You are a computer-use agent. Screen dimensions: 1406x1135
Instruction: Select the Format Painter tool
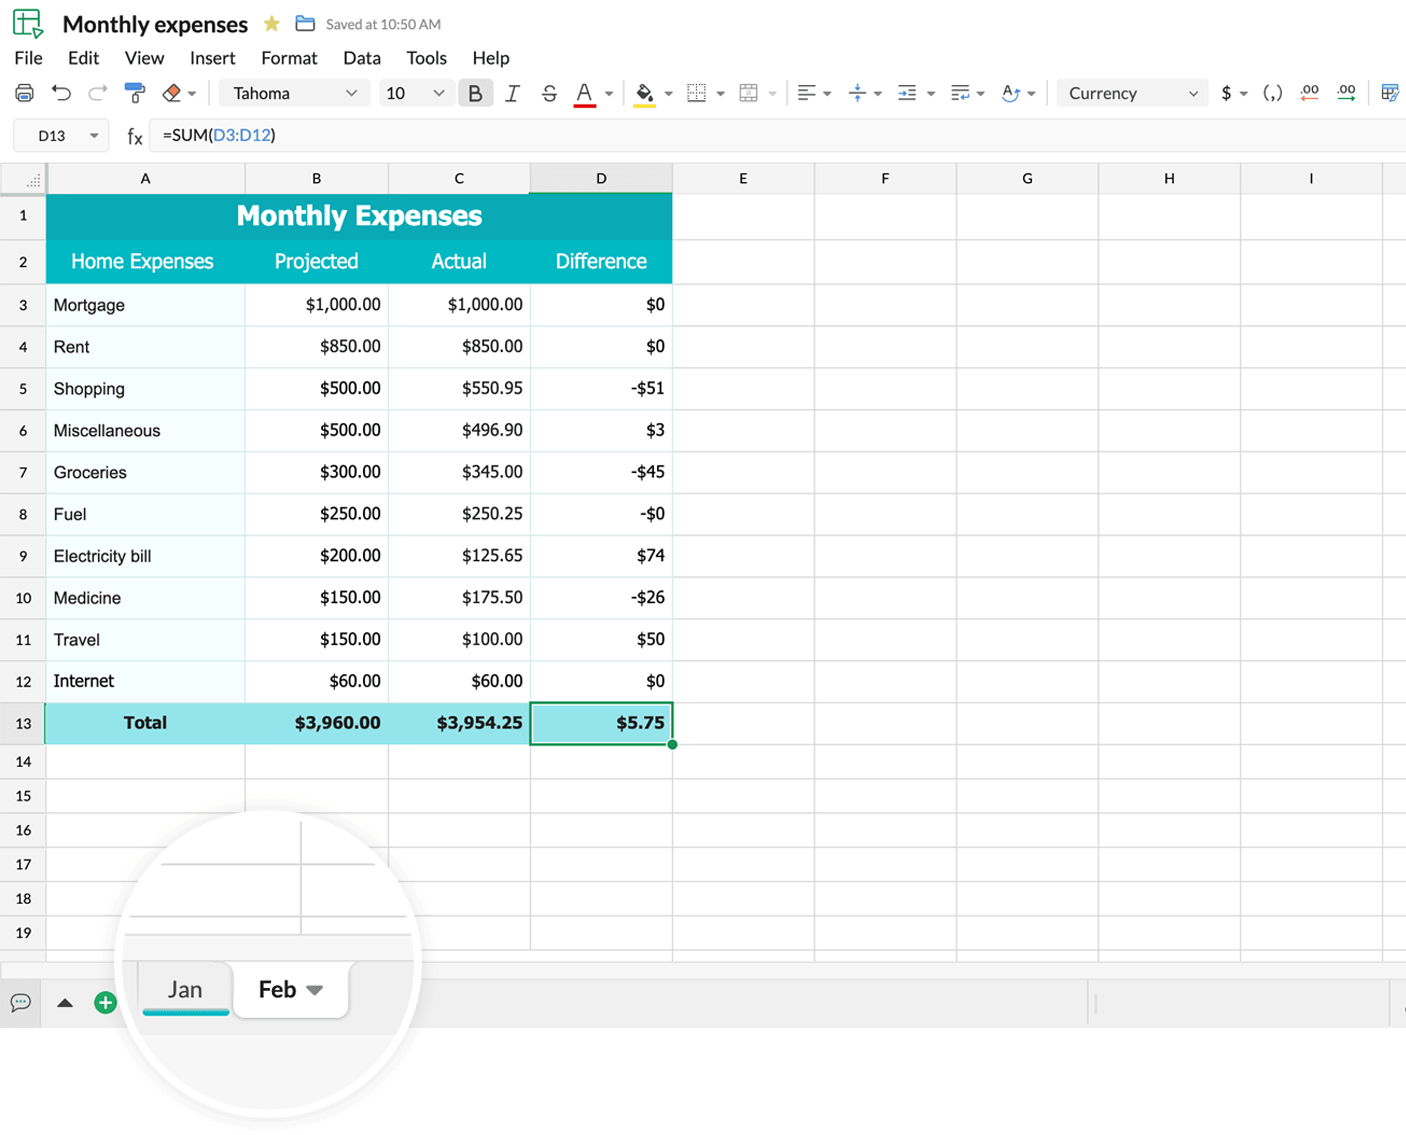tap(135, 92)
